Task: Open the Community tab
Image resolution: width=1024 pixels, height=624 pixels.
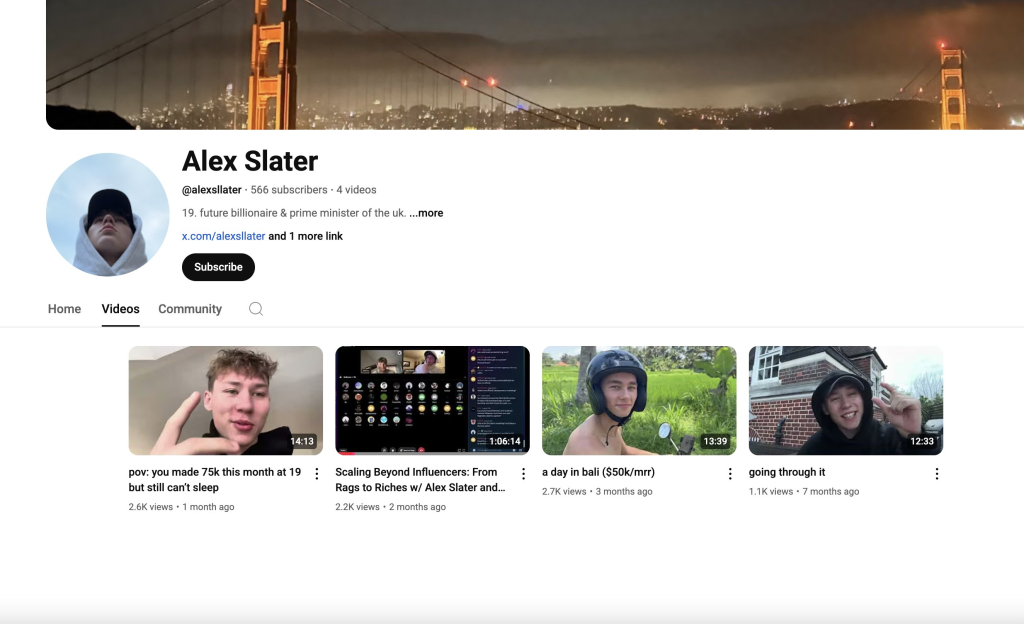Action: pos(190,309)
